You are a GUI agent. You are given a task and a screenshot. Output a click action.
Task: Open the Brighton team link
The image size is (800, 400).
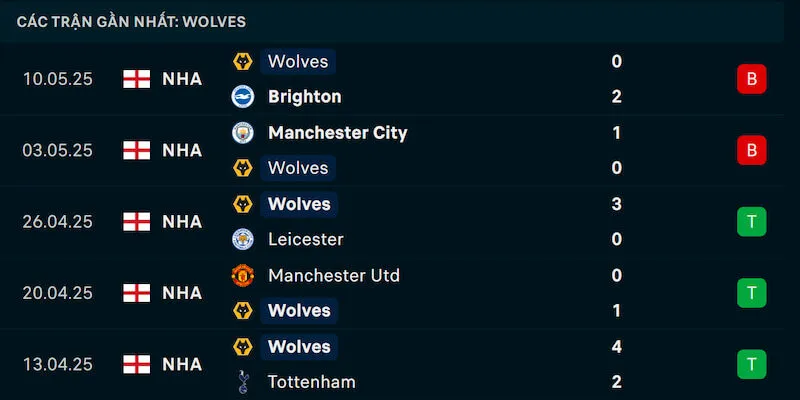coord(304,97)
